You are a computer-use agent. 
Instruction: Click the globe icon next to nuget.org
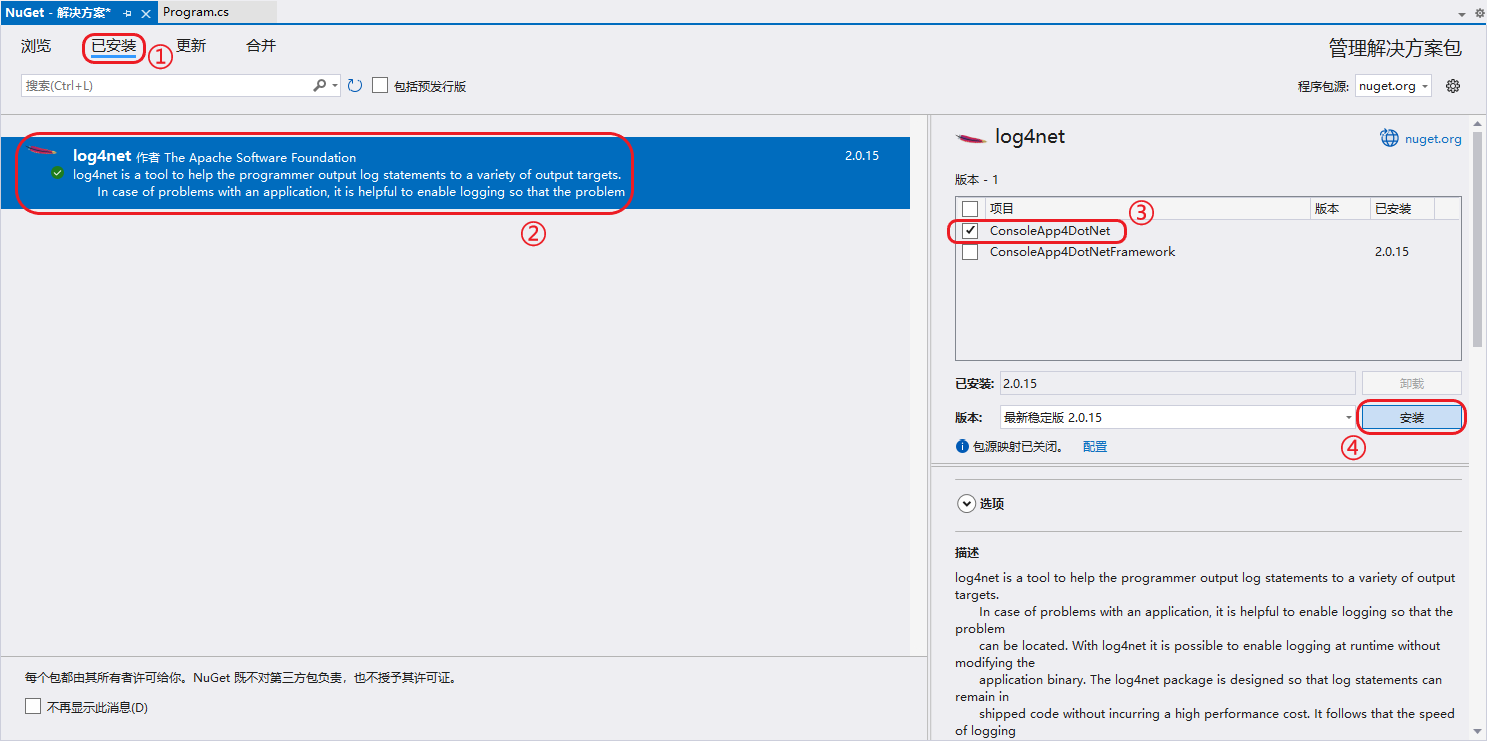point(1390,138)
